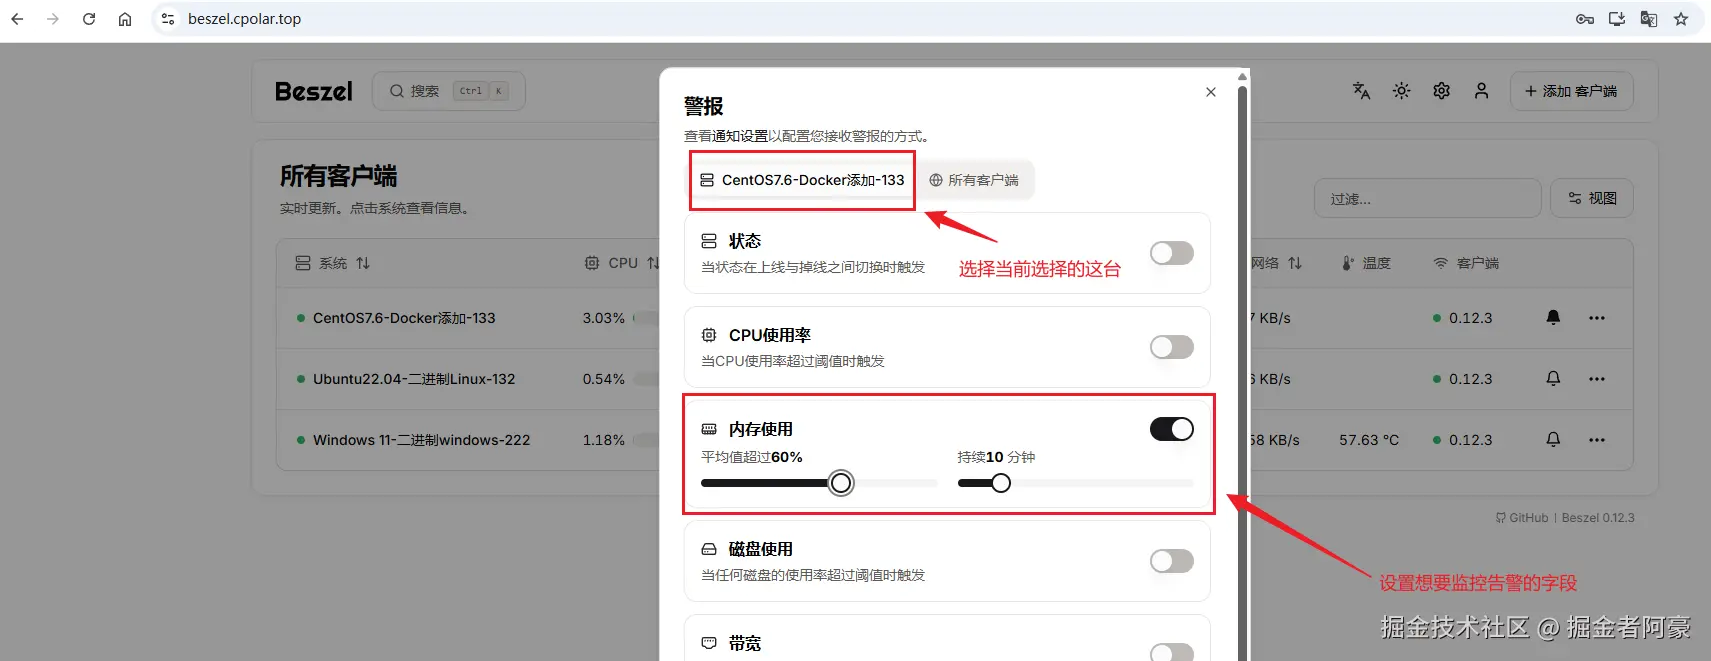Open the Ubuntu22.04-二进制Linux-132 system row

[414, 379]
